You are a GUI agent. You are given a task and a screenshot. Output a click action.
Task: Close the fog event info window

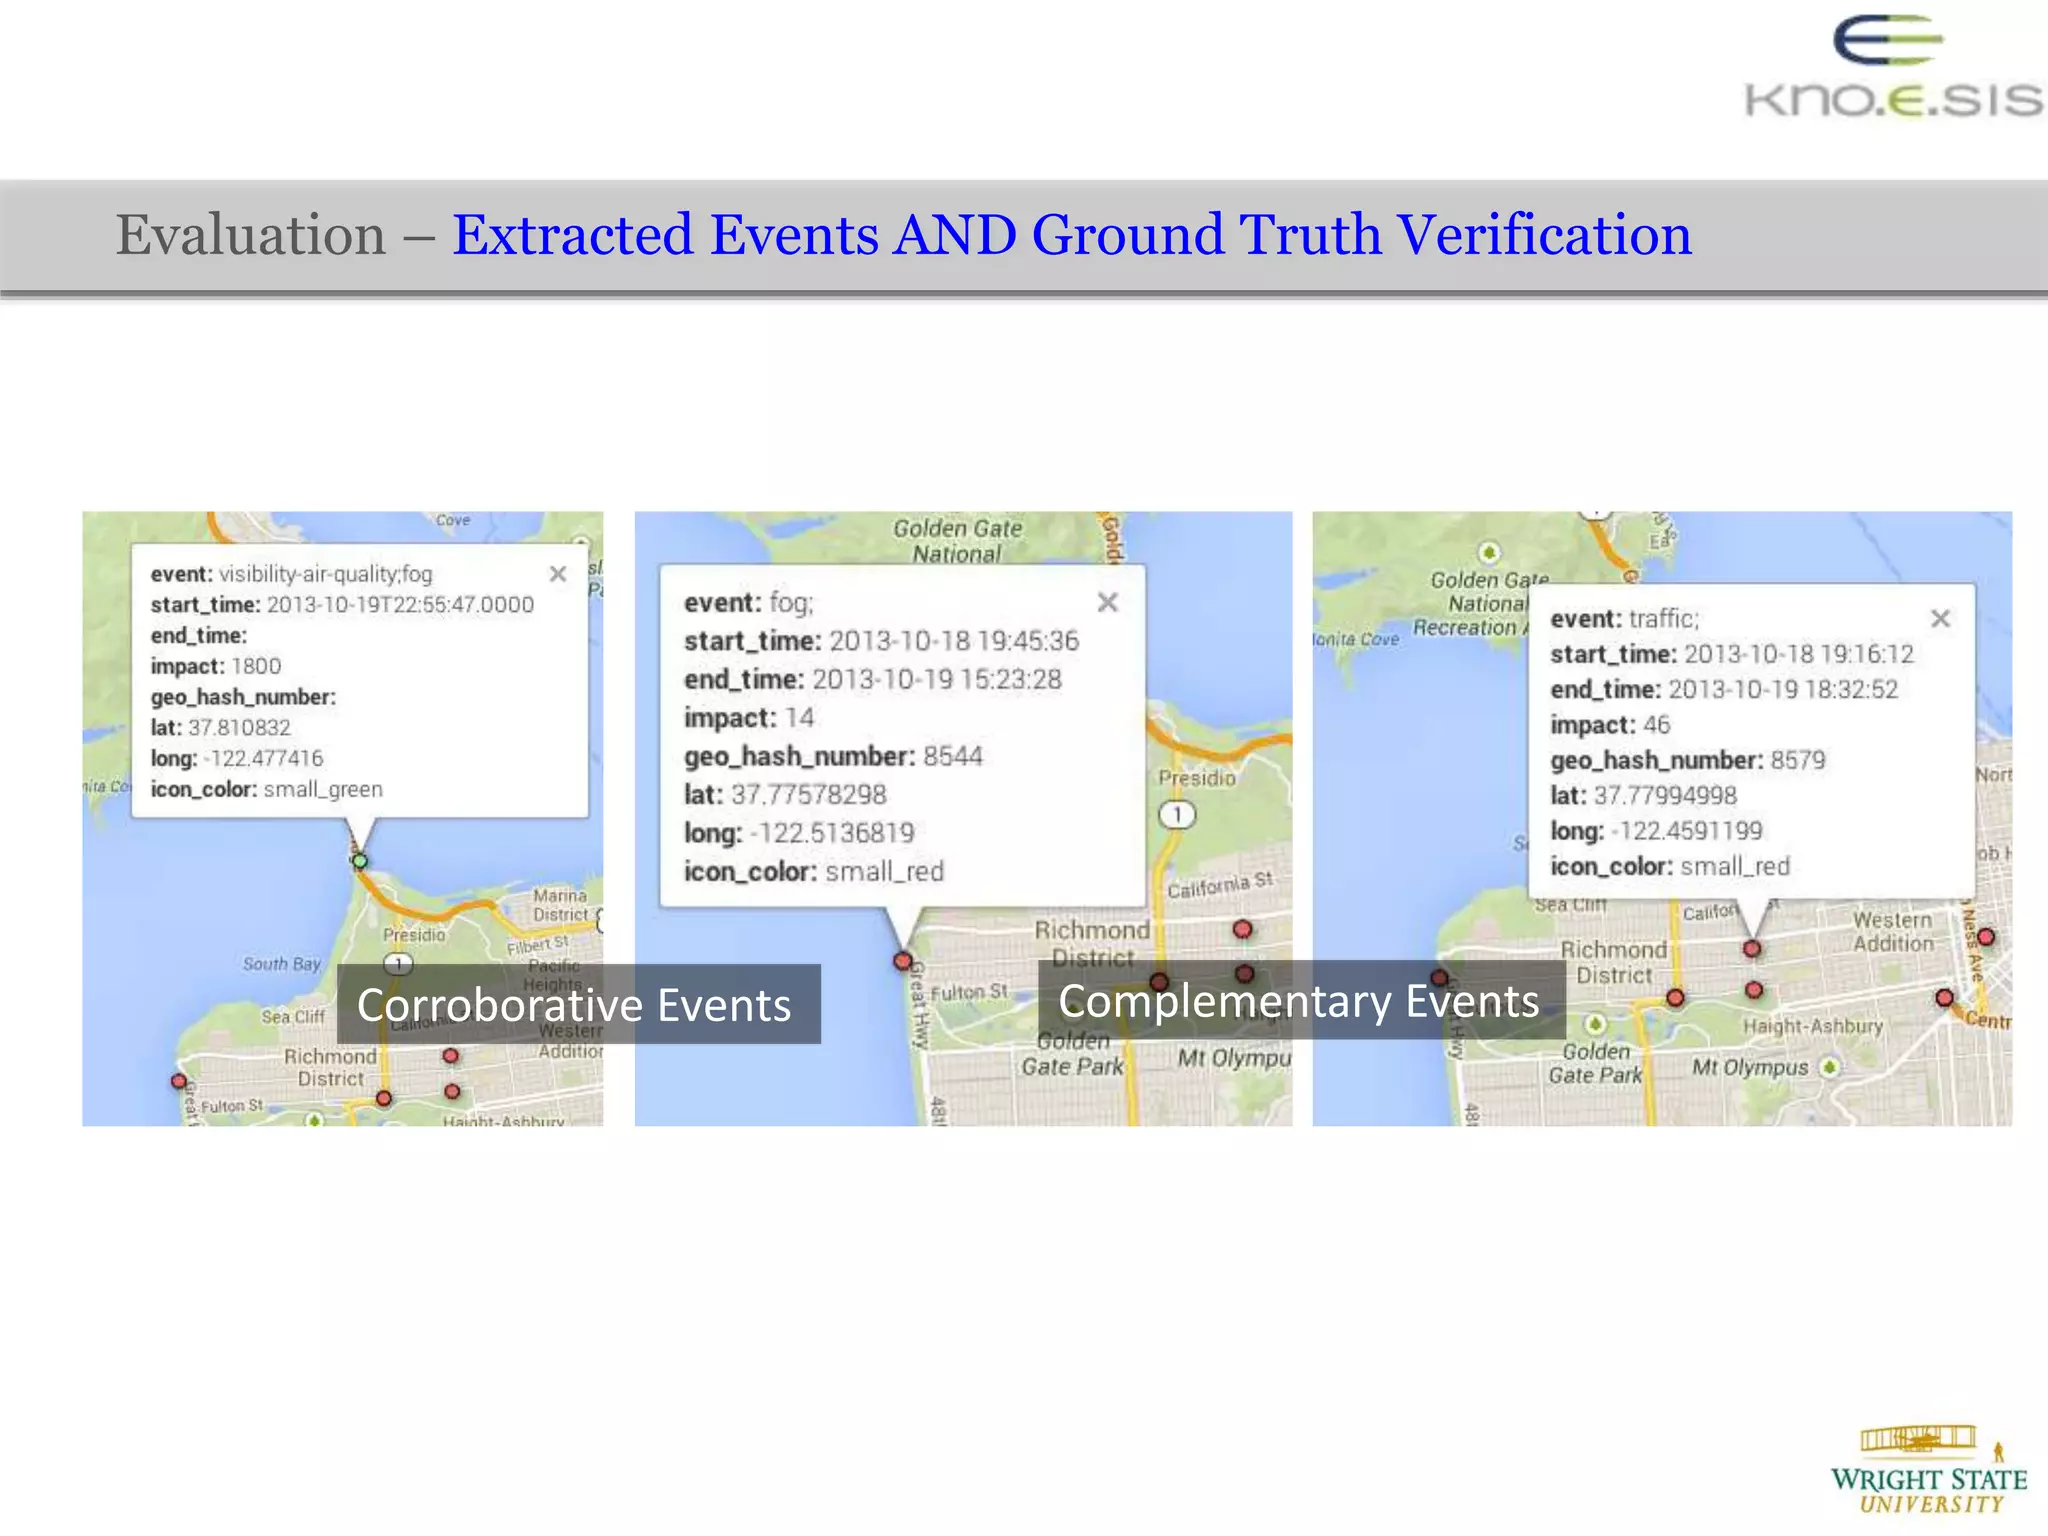pos(1107,602)
